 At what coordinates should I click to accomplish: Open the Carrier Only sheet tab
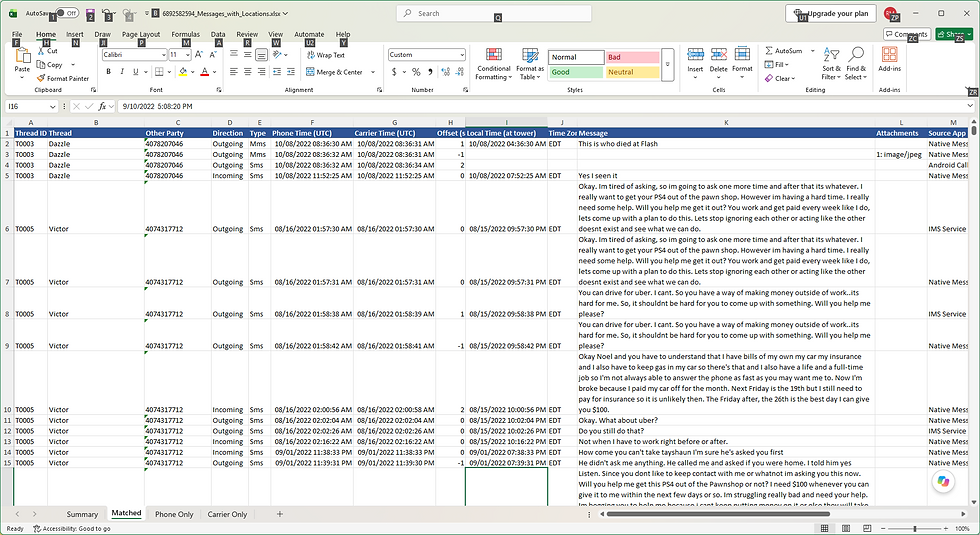(x=228, y=514)
